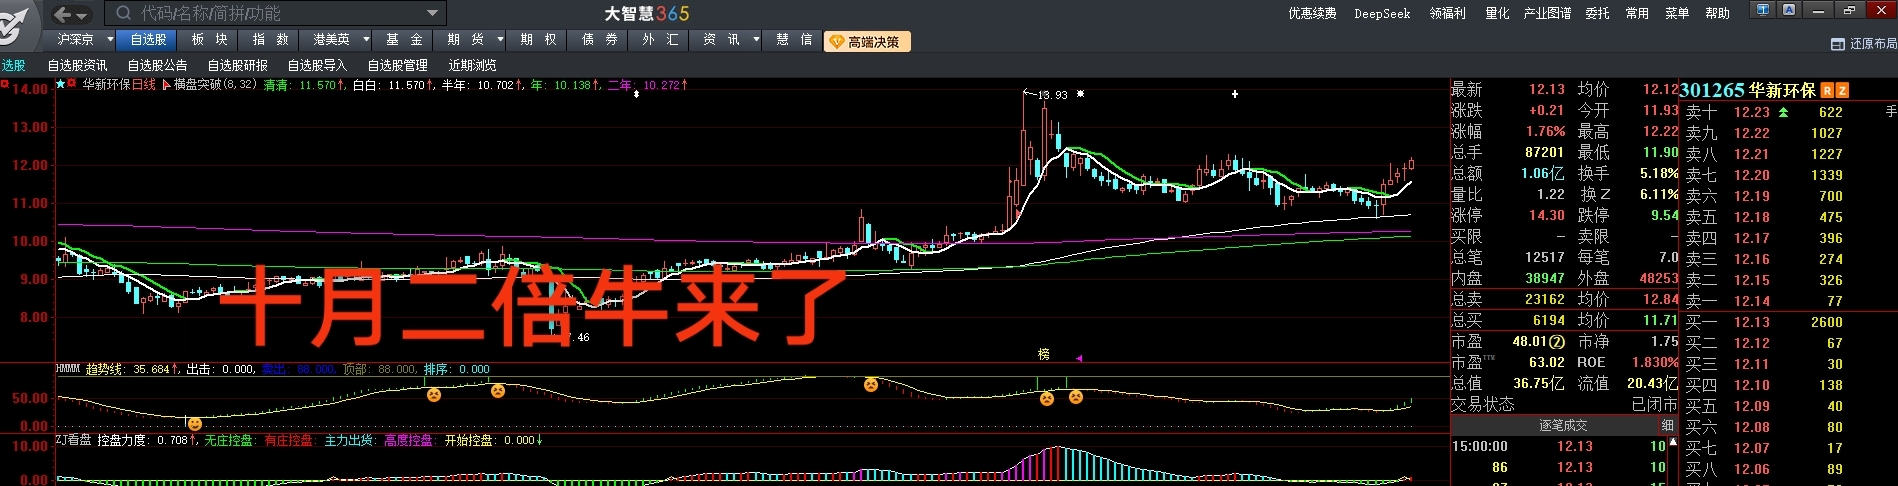Open the 债券 menu
This screenshot has width=1898, height=486.
(599, 40)
